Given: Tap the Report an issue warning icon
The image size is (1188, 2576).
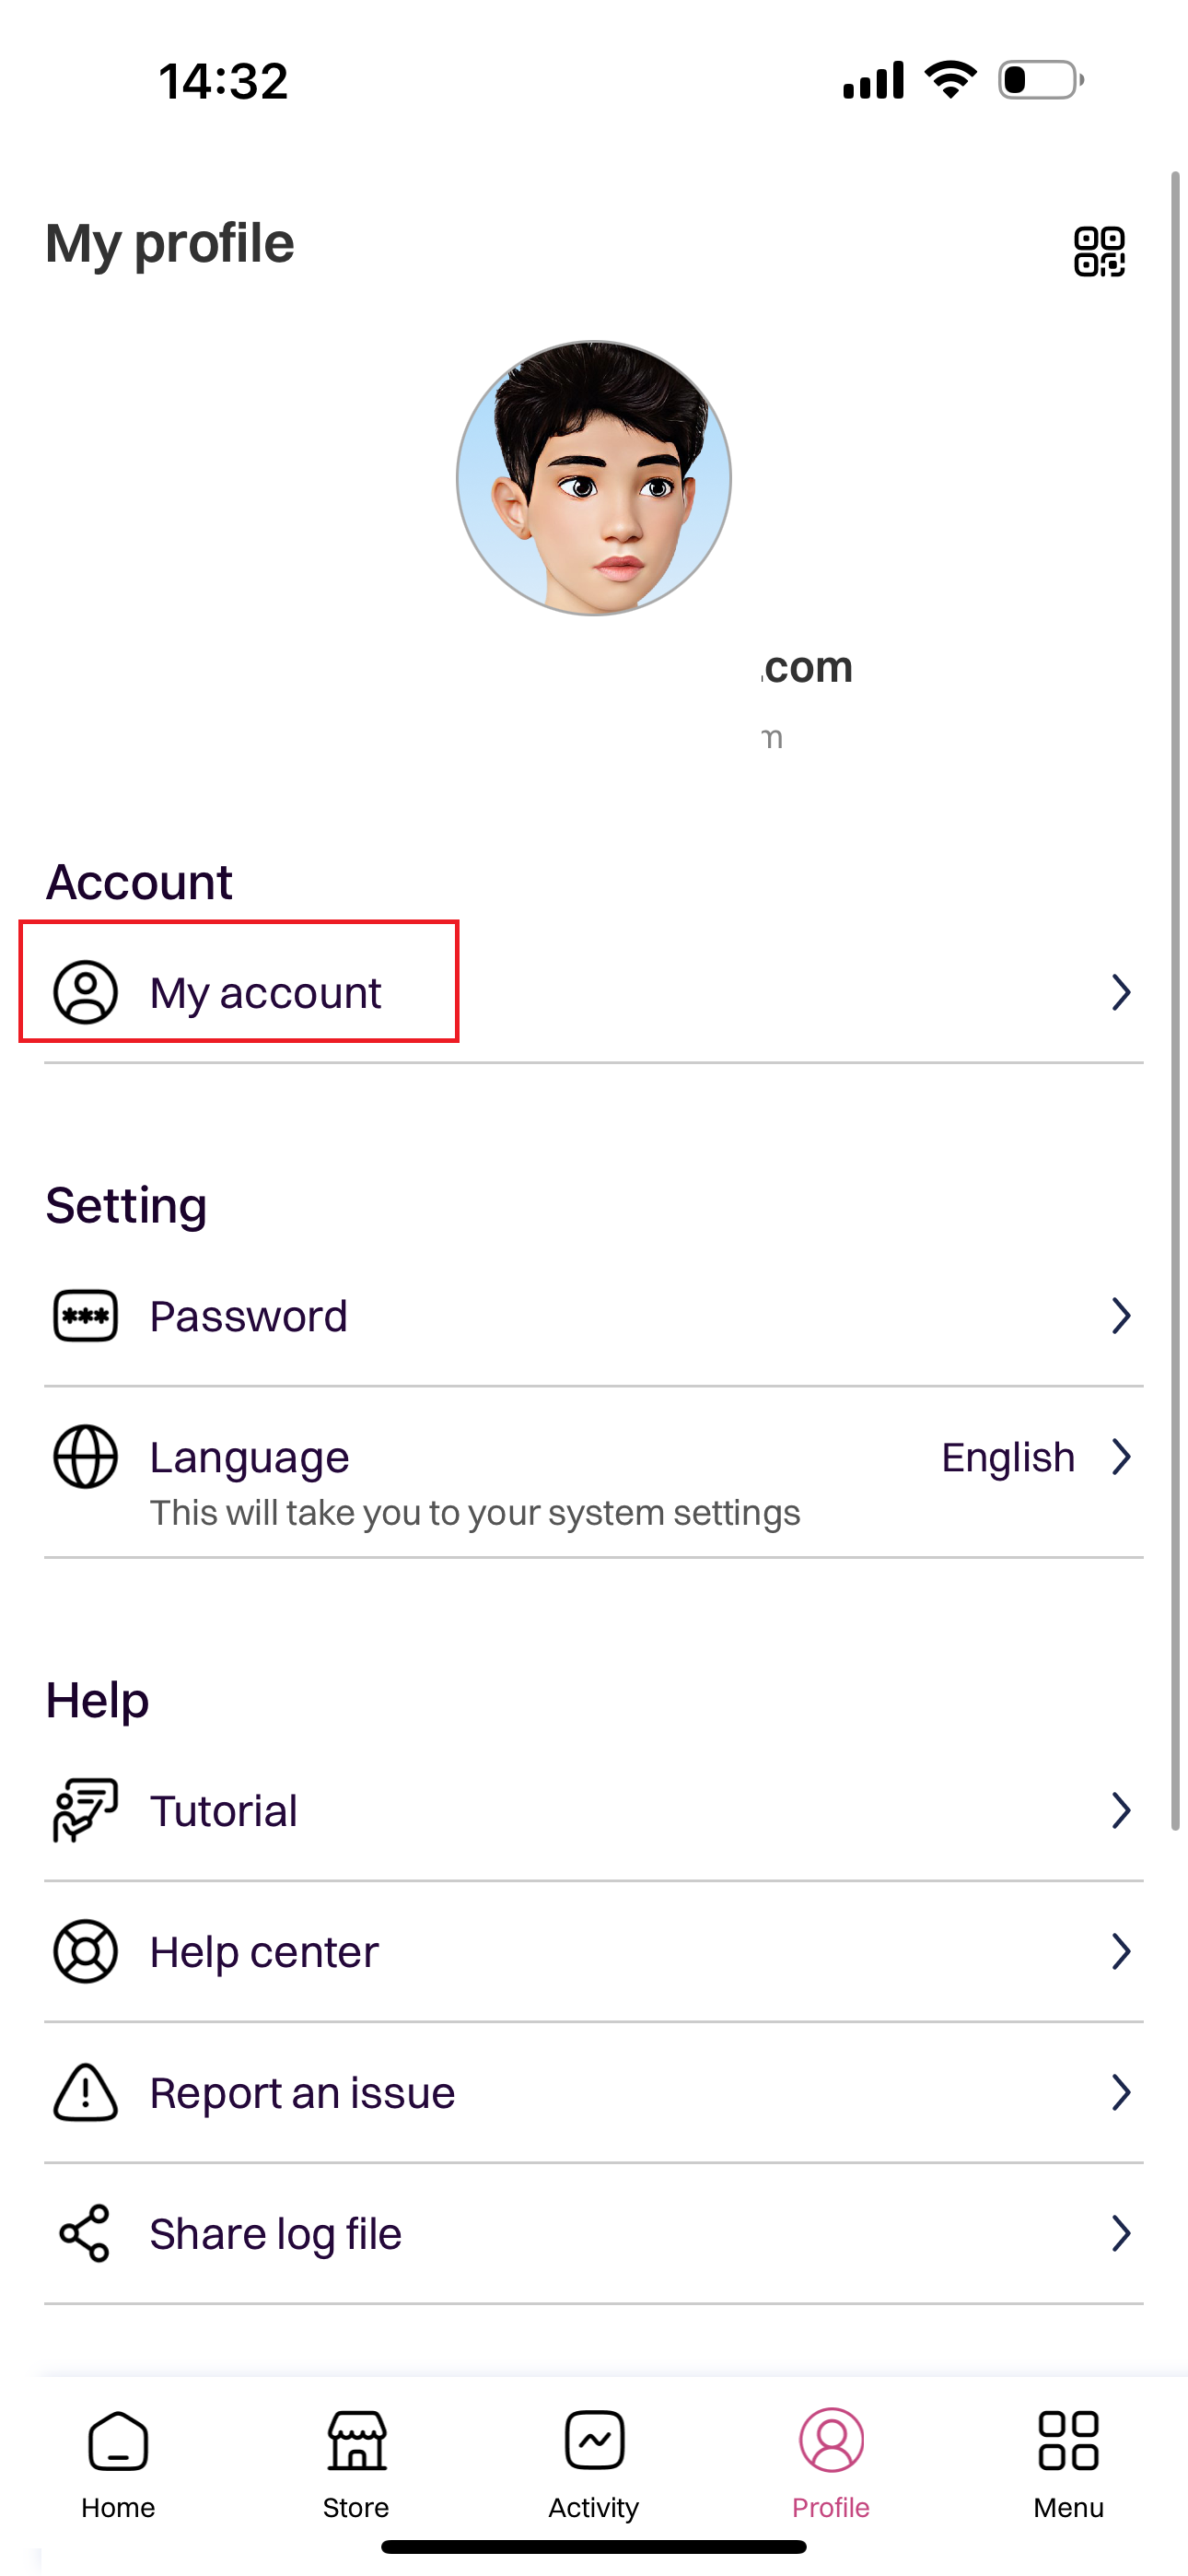Looking at the screenshot, I should tap(85, 2092).
